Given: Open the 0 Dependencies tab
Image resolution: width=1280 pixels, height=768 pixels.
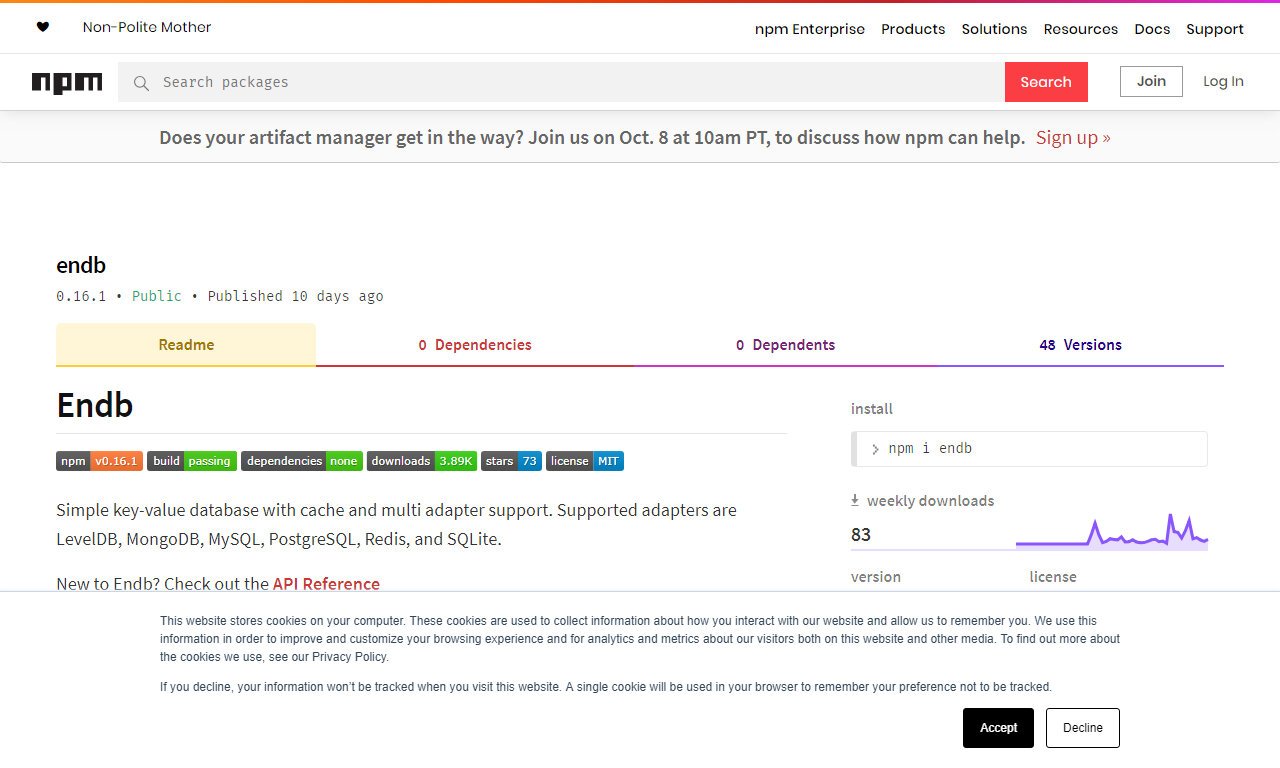Looking at the screenshot, I should (475, 345).
